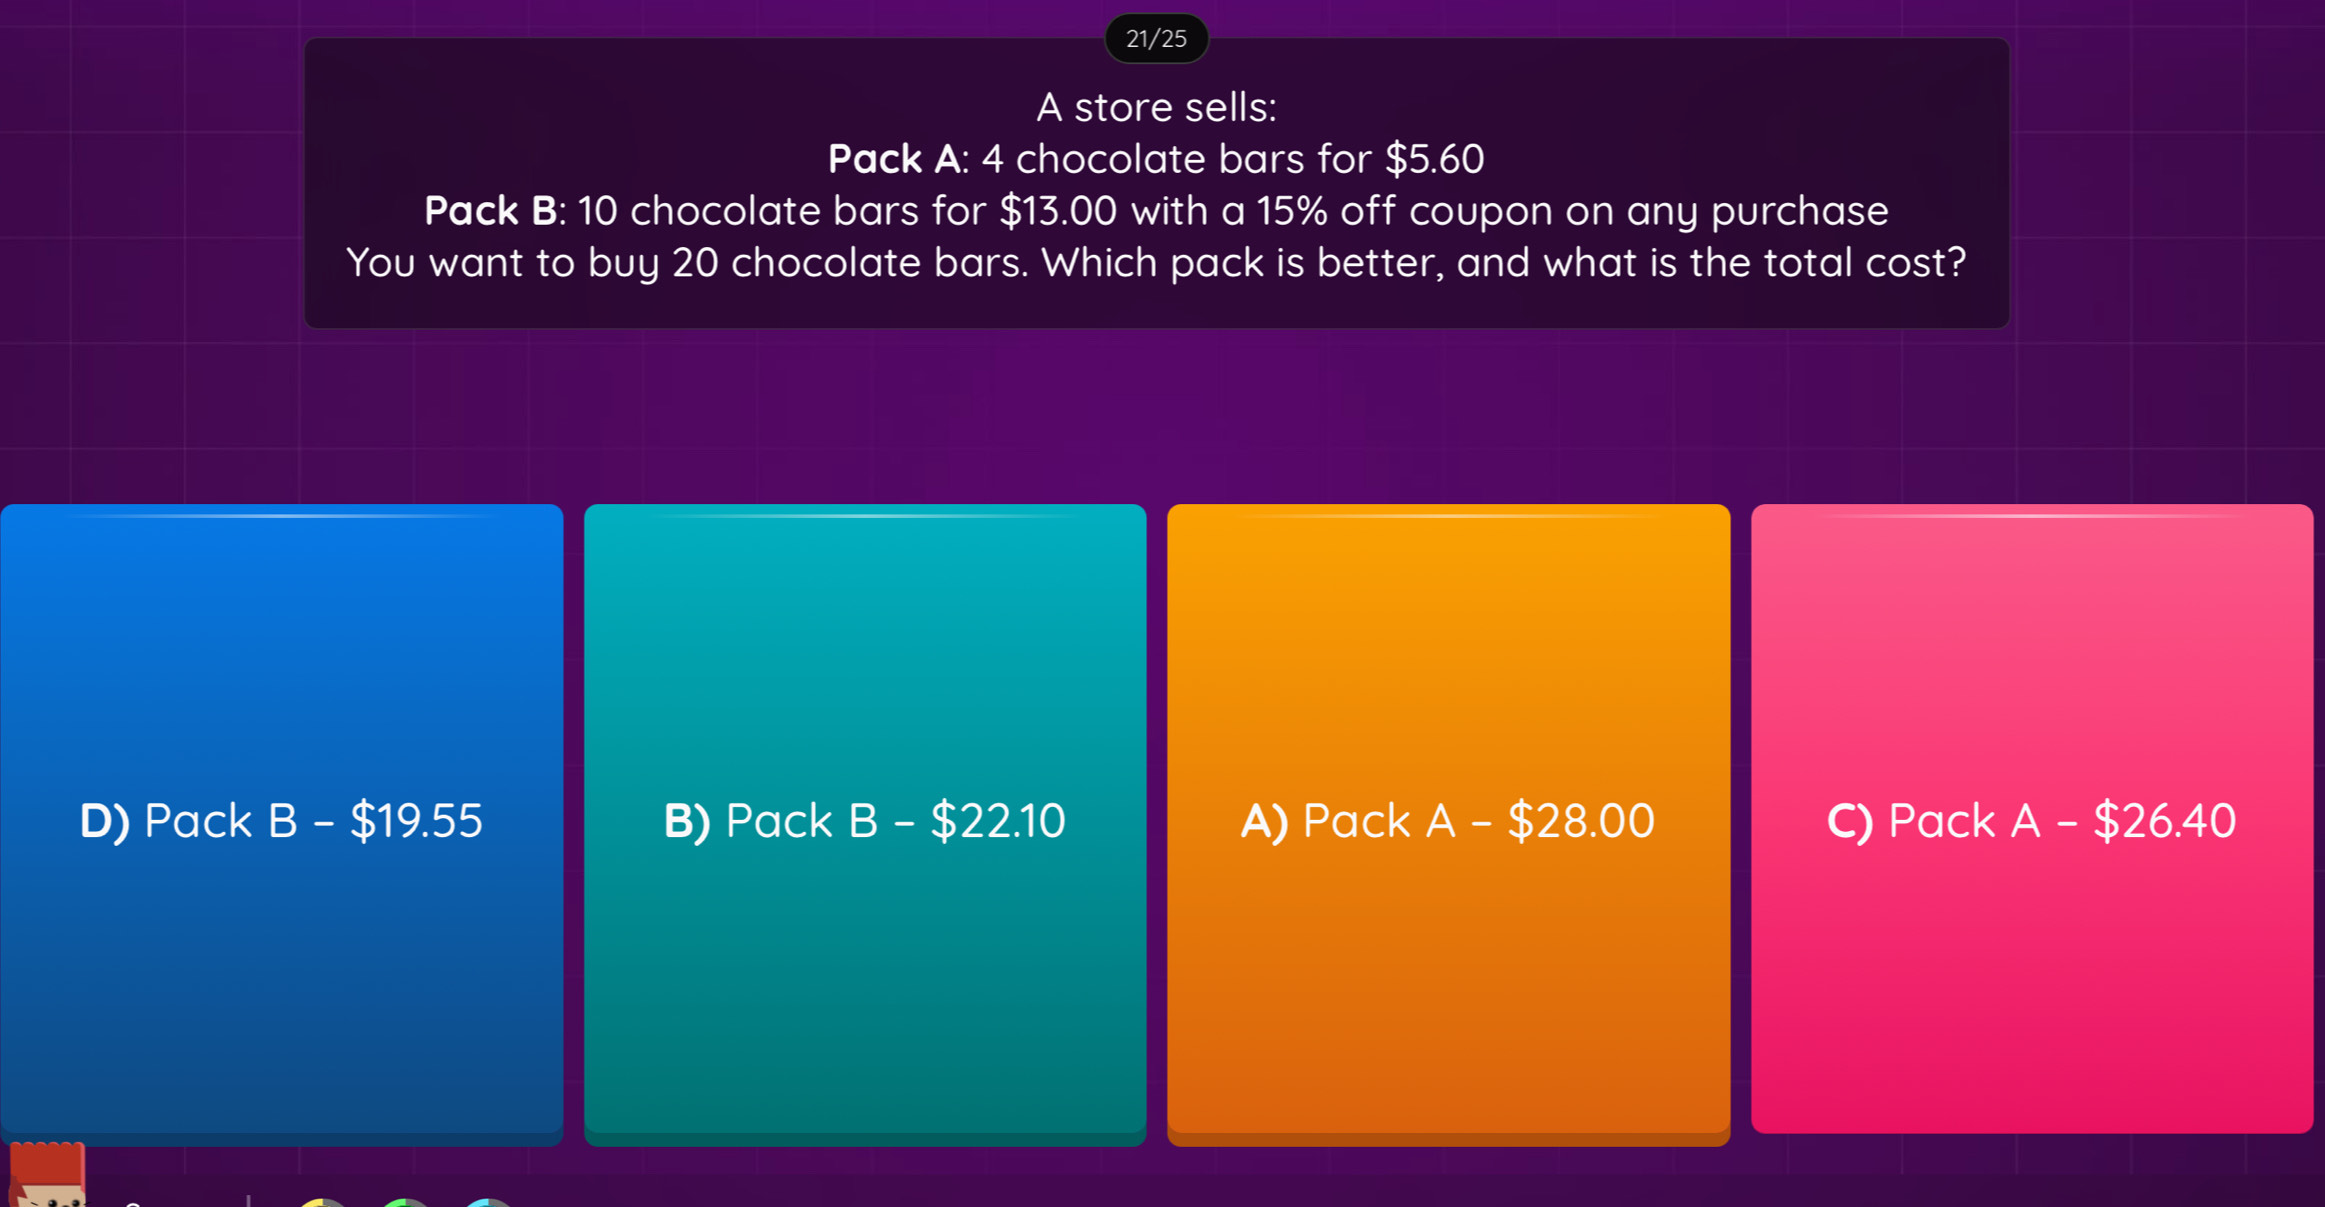Activate the green power-up ring

pos(405,1201)
